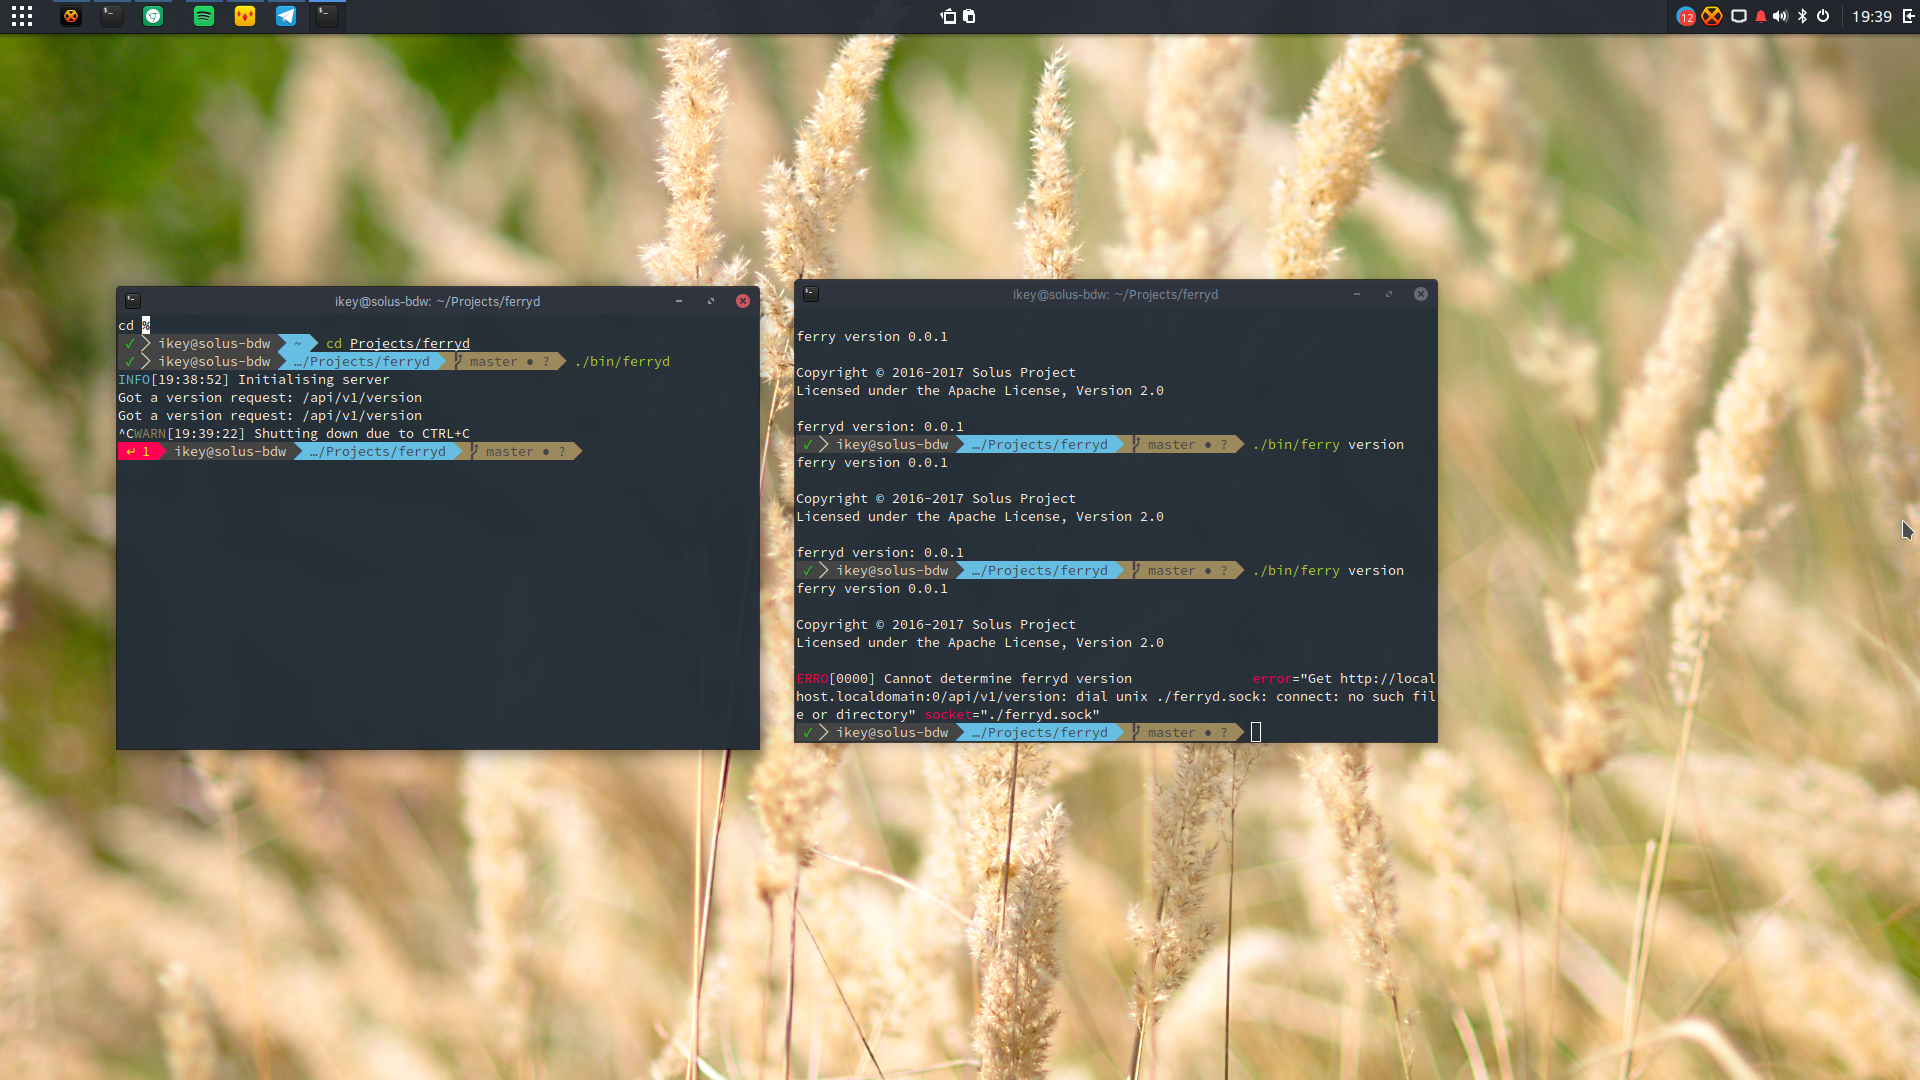Open the orange hexagon launcher in the taskbar

pyautogui.click(x=71, y=16)
